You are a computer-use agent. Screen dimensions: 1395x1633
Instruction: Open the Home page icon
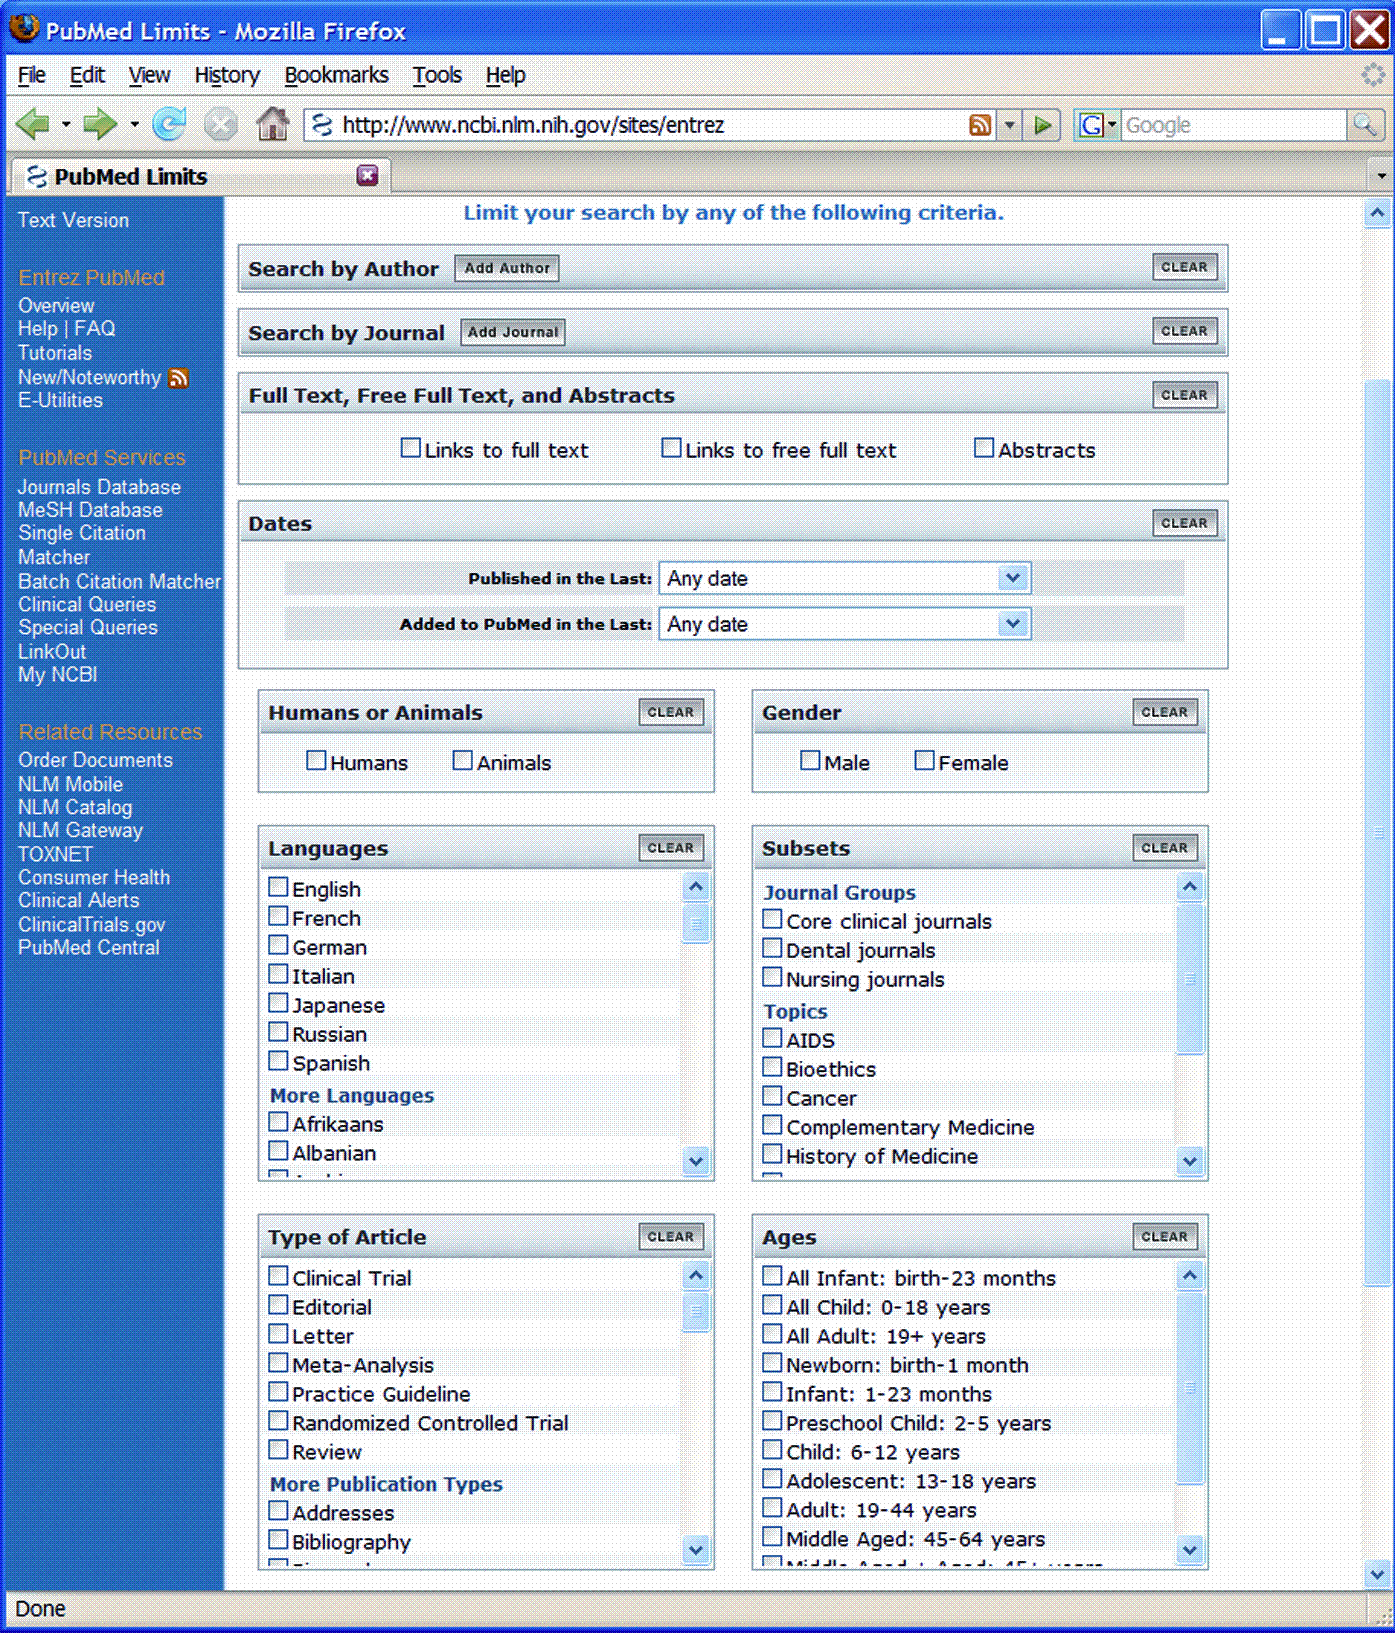tap(272, 124)
